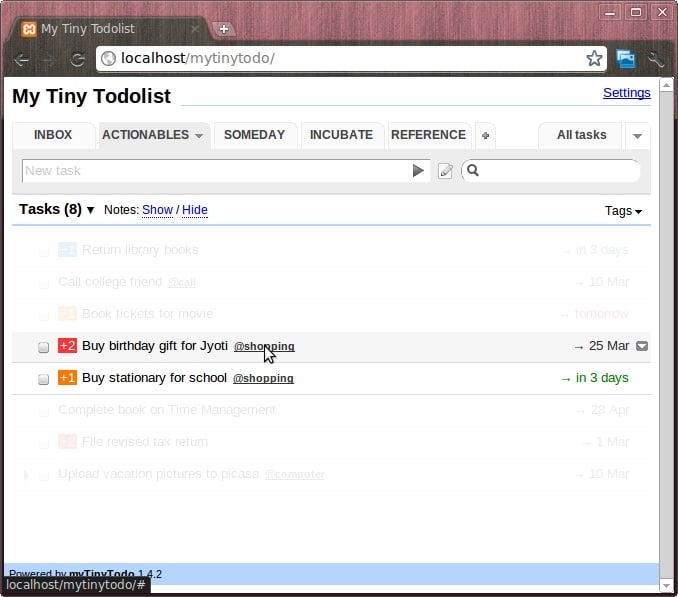Viewport: 678px width, 597px height.
Task: Open the browser wrench menu
Action: pos(656,59)
